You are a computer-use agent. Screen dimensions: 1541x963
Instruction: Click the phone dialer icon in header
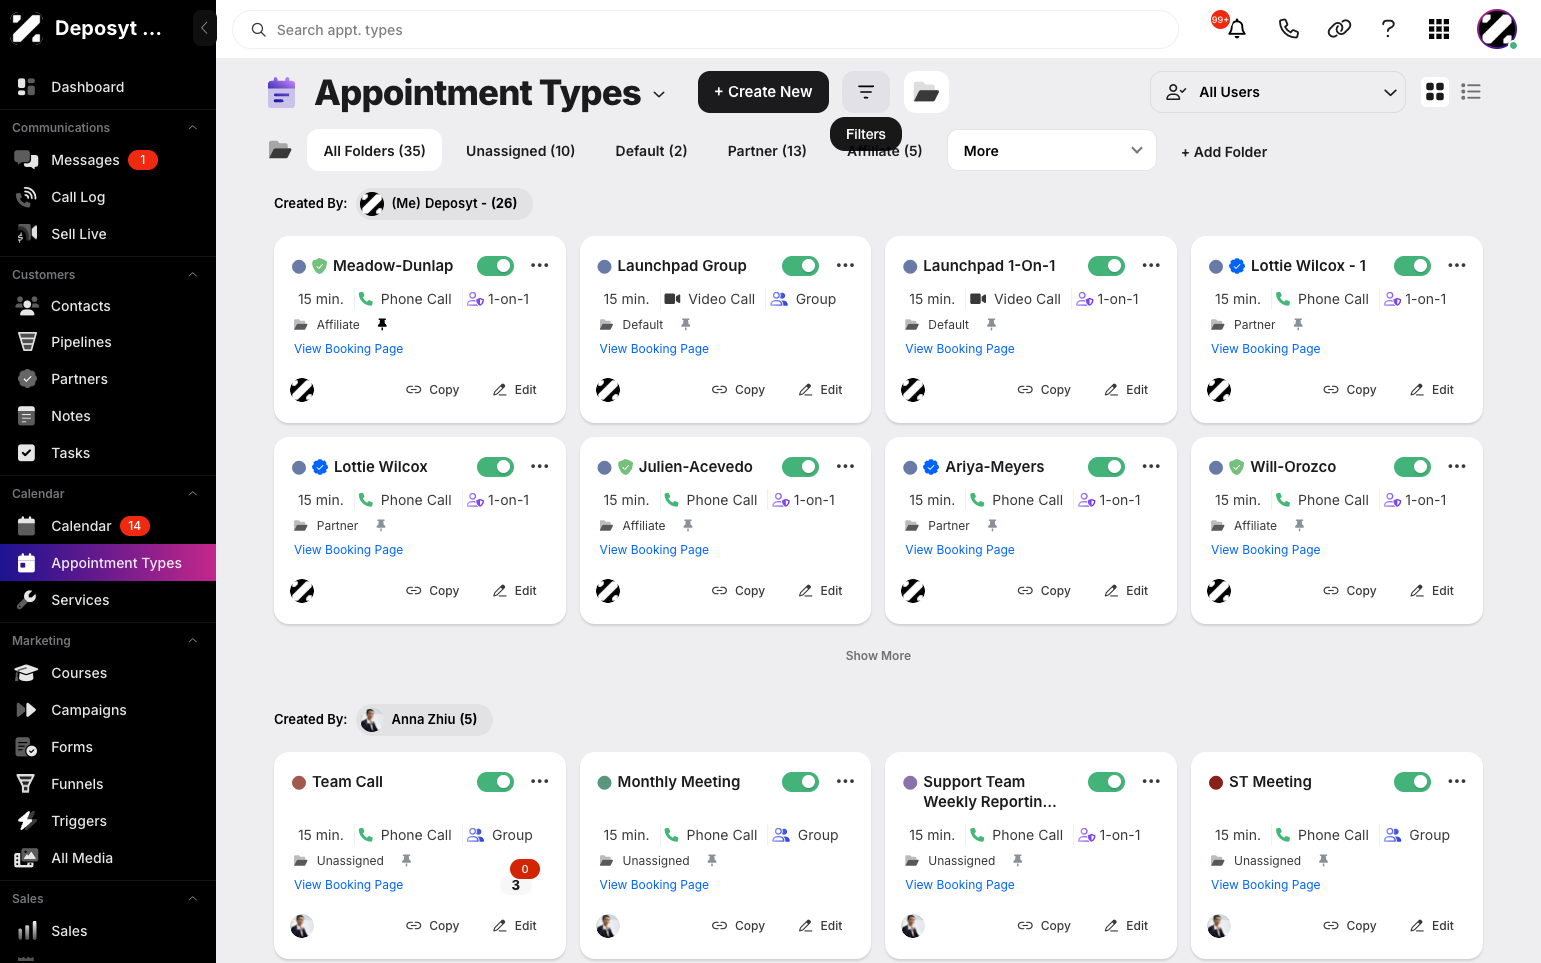[x=1289, y=29]
